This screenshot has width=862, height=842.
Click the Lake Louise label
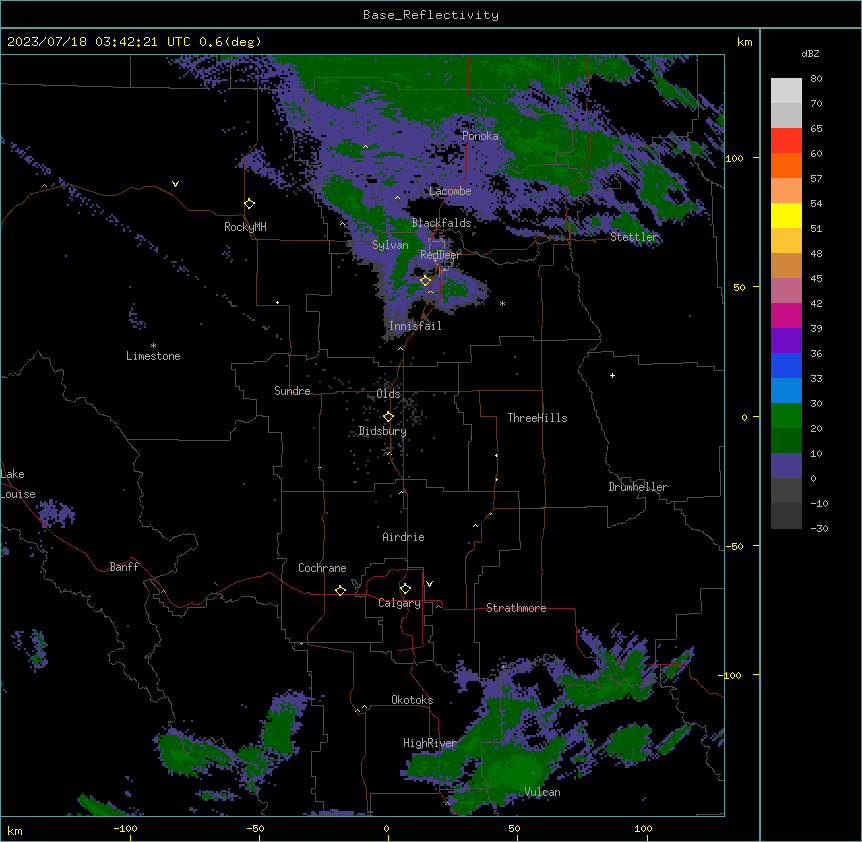(x=18, y=484)
